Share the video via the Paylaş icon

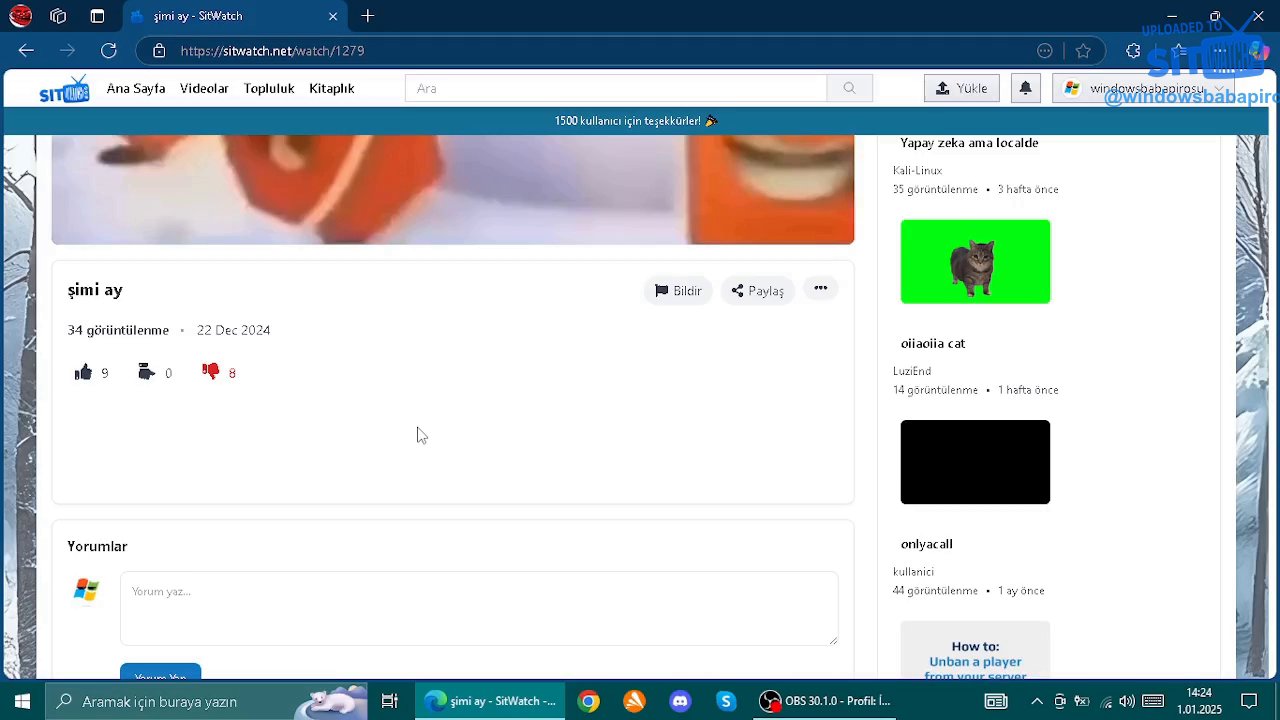(x=757, y=290)
